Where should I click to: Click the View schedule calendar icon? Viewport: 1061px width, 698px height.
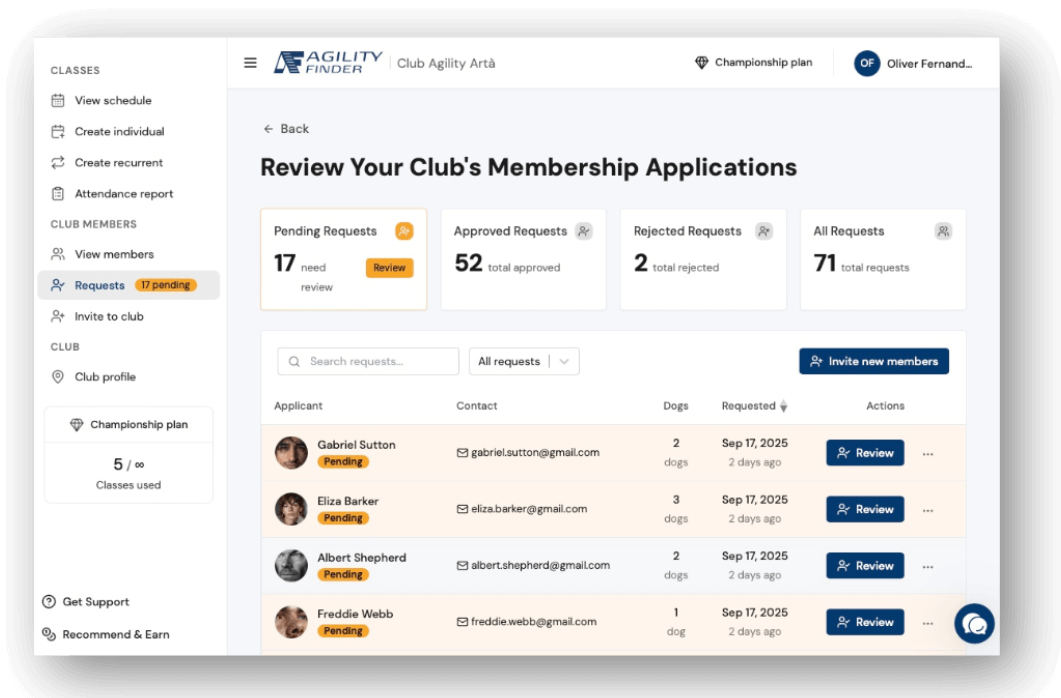[58, 100]
